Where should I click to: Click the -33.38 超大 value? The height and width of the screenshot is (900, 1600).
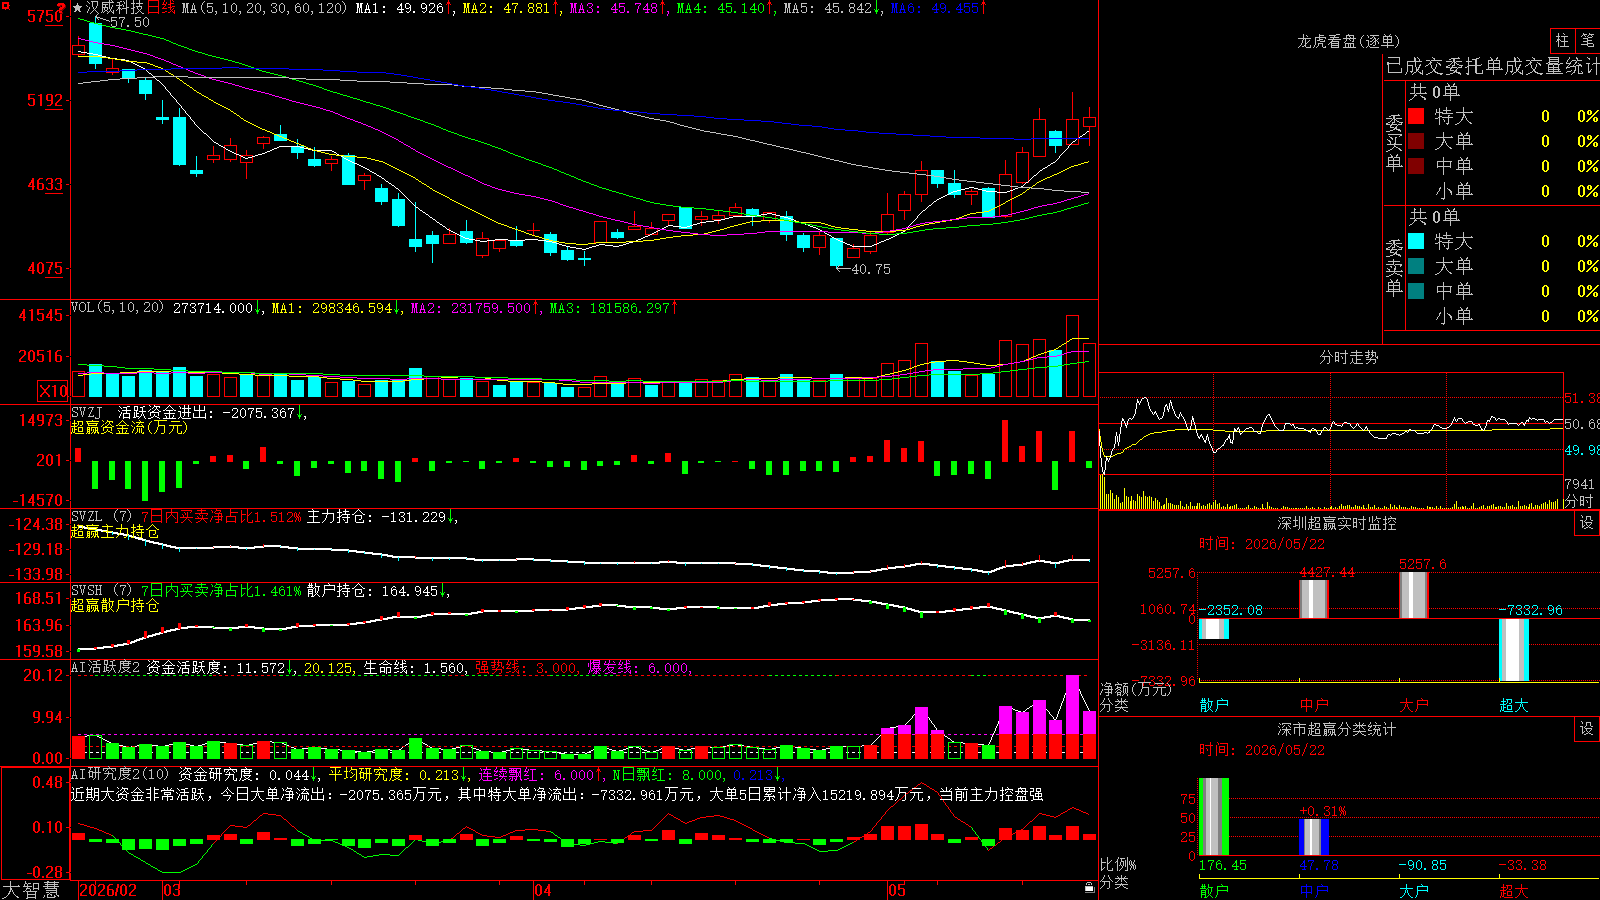(x=1523, y=865)
